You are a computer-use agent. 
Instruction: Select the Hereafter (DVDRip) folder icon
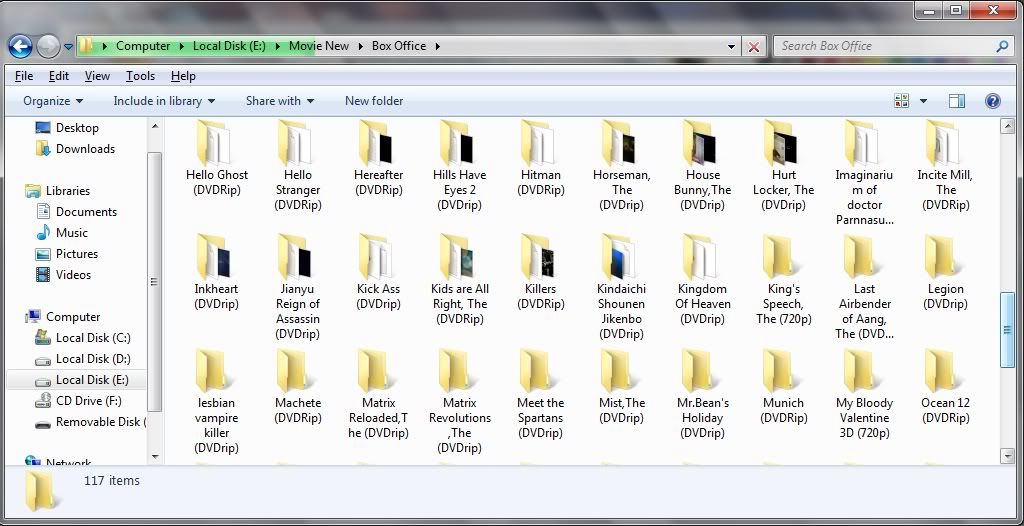click(377, 141)
